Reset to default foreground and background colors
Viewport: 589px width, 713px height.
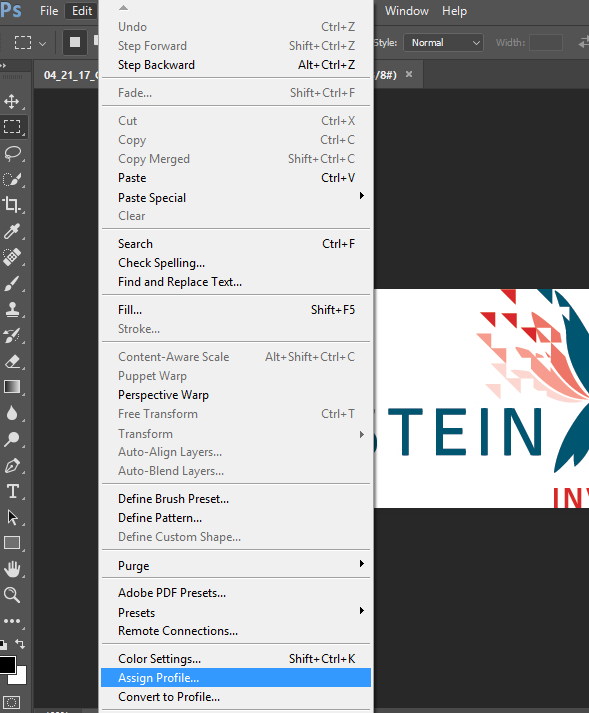[3, 644]
